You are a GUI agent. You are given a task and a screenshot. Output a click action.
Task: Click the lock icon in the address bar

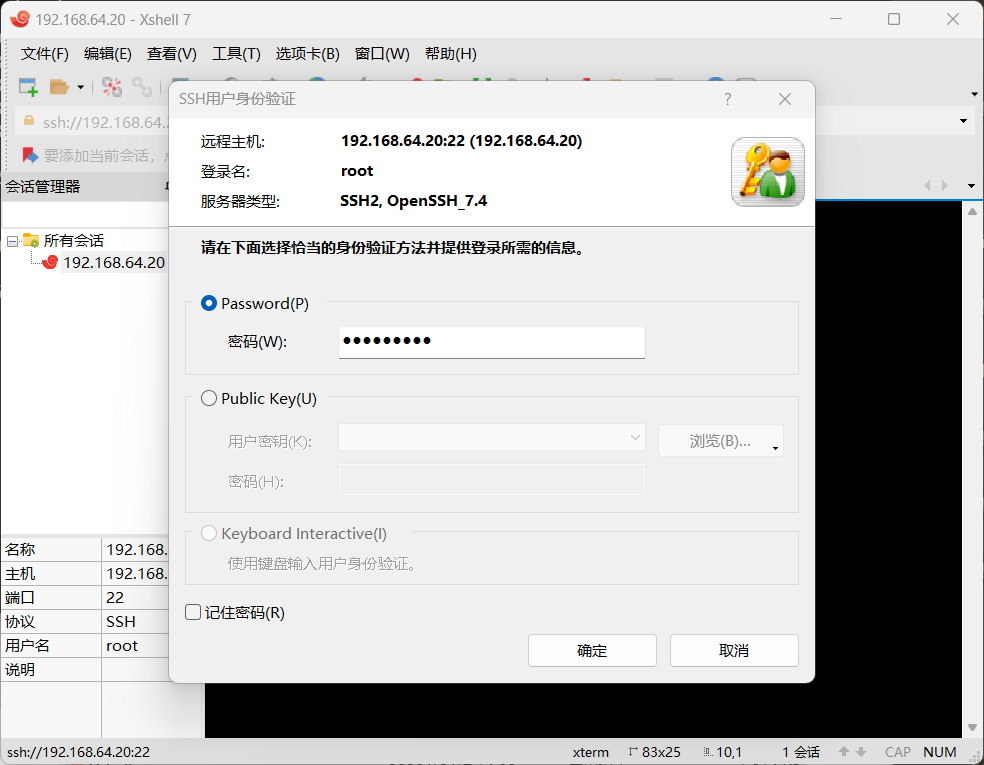point(28,120)
